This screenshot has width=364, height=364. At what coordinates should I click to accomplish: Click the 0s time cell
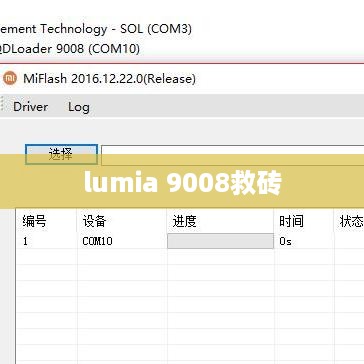[x=285, y=241]
